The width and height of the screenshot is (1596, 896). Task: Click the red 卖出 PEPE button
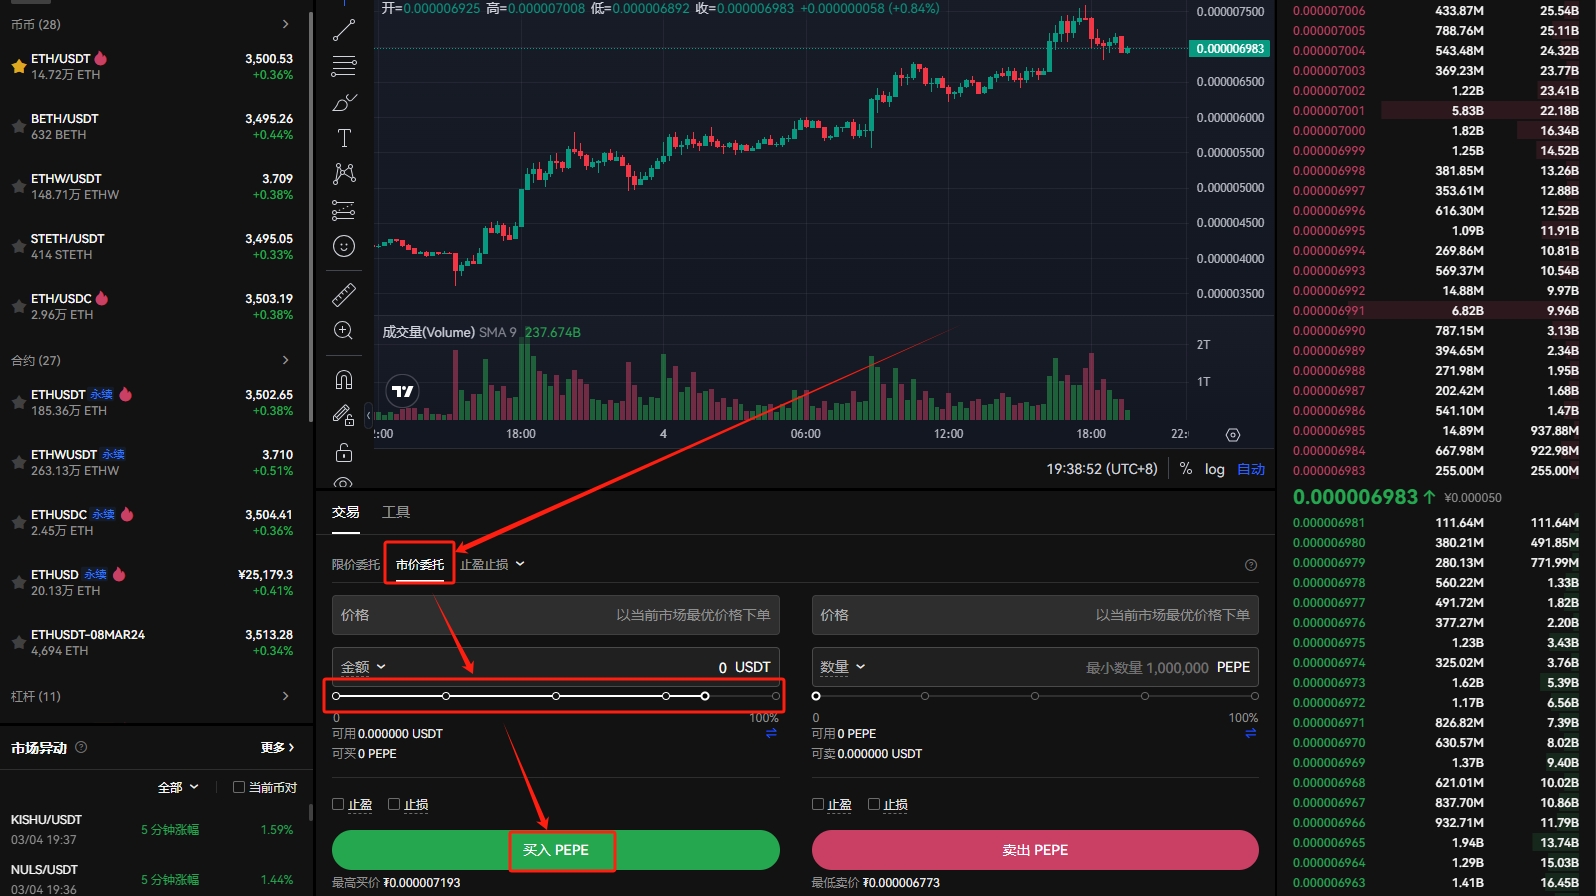[1035, 850]
